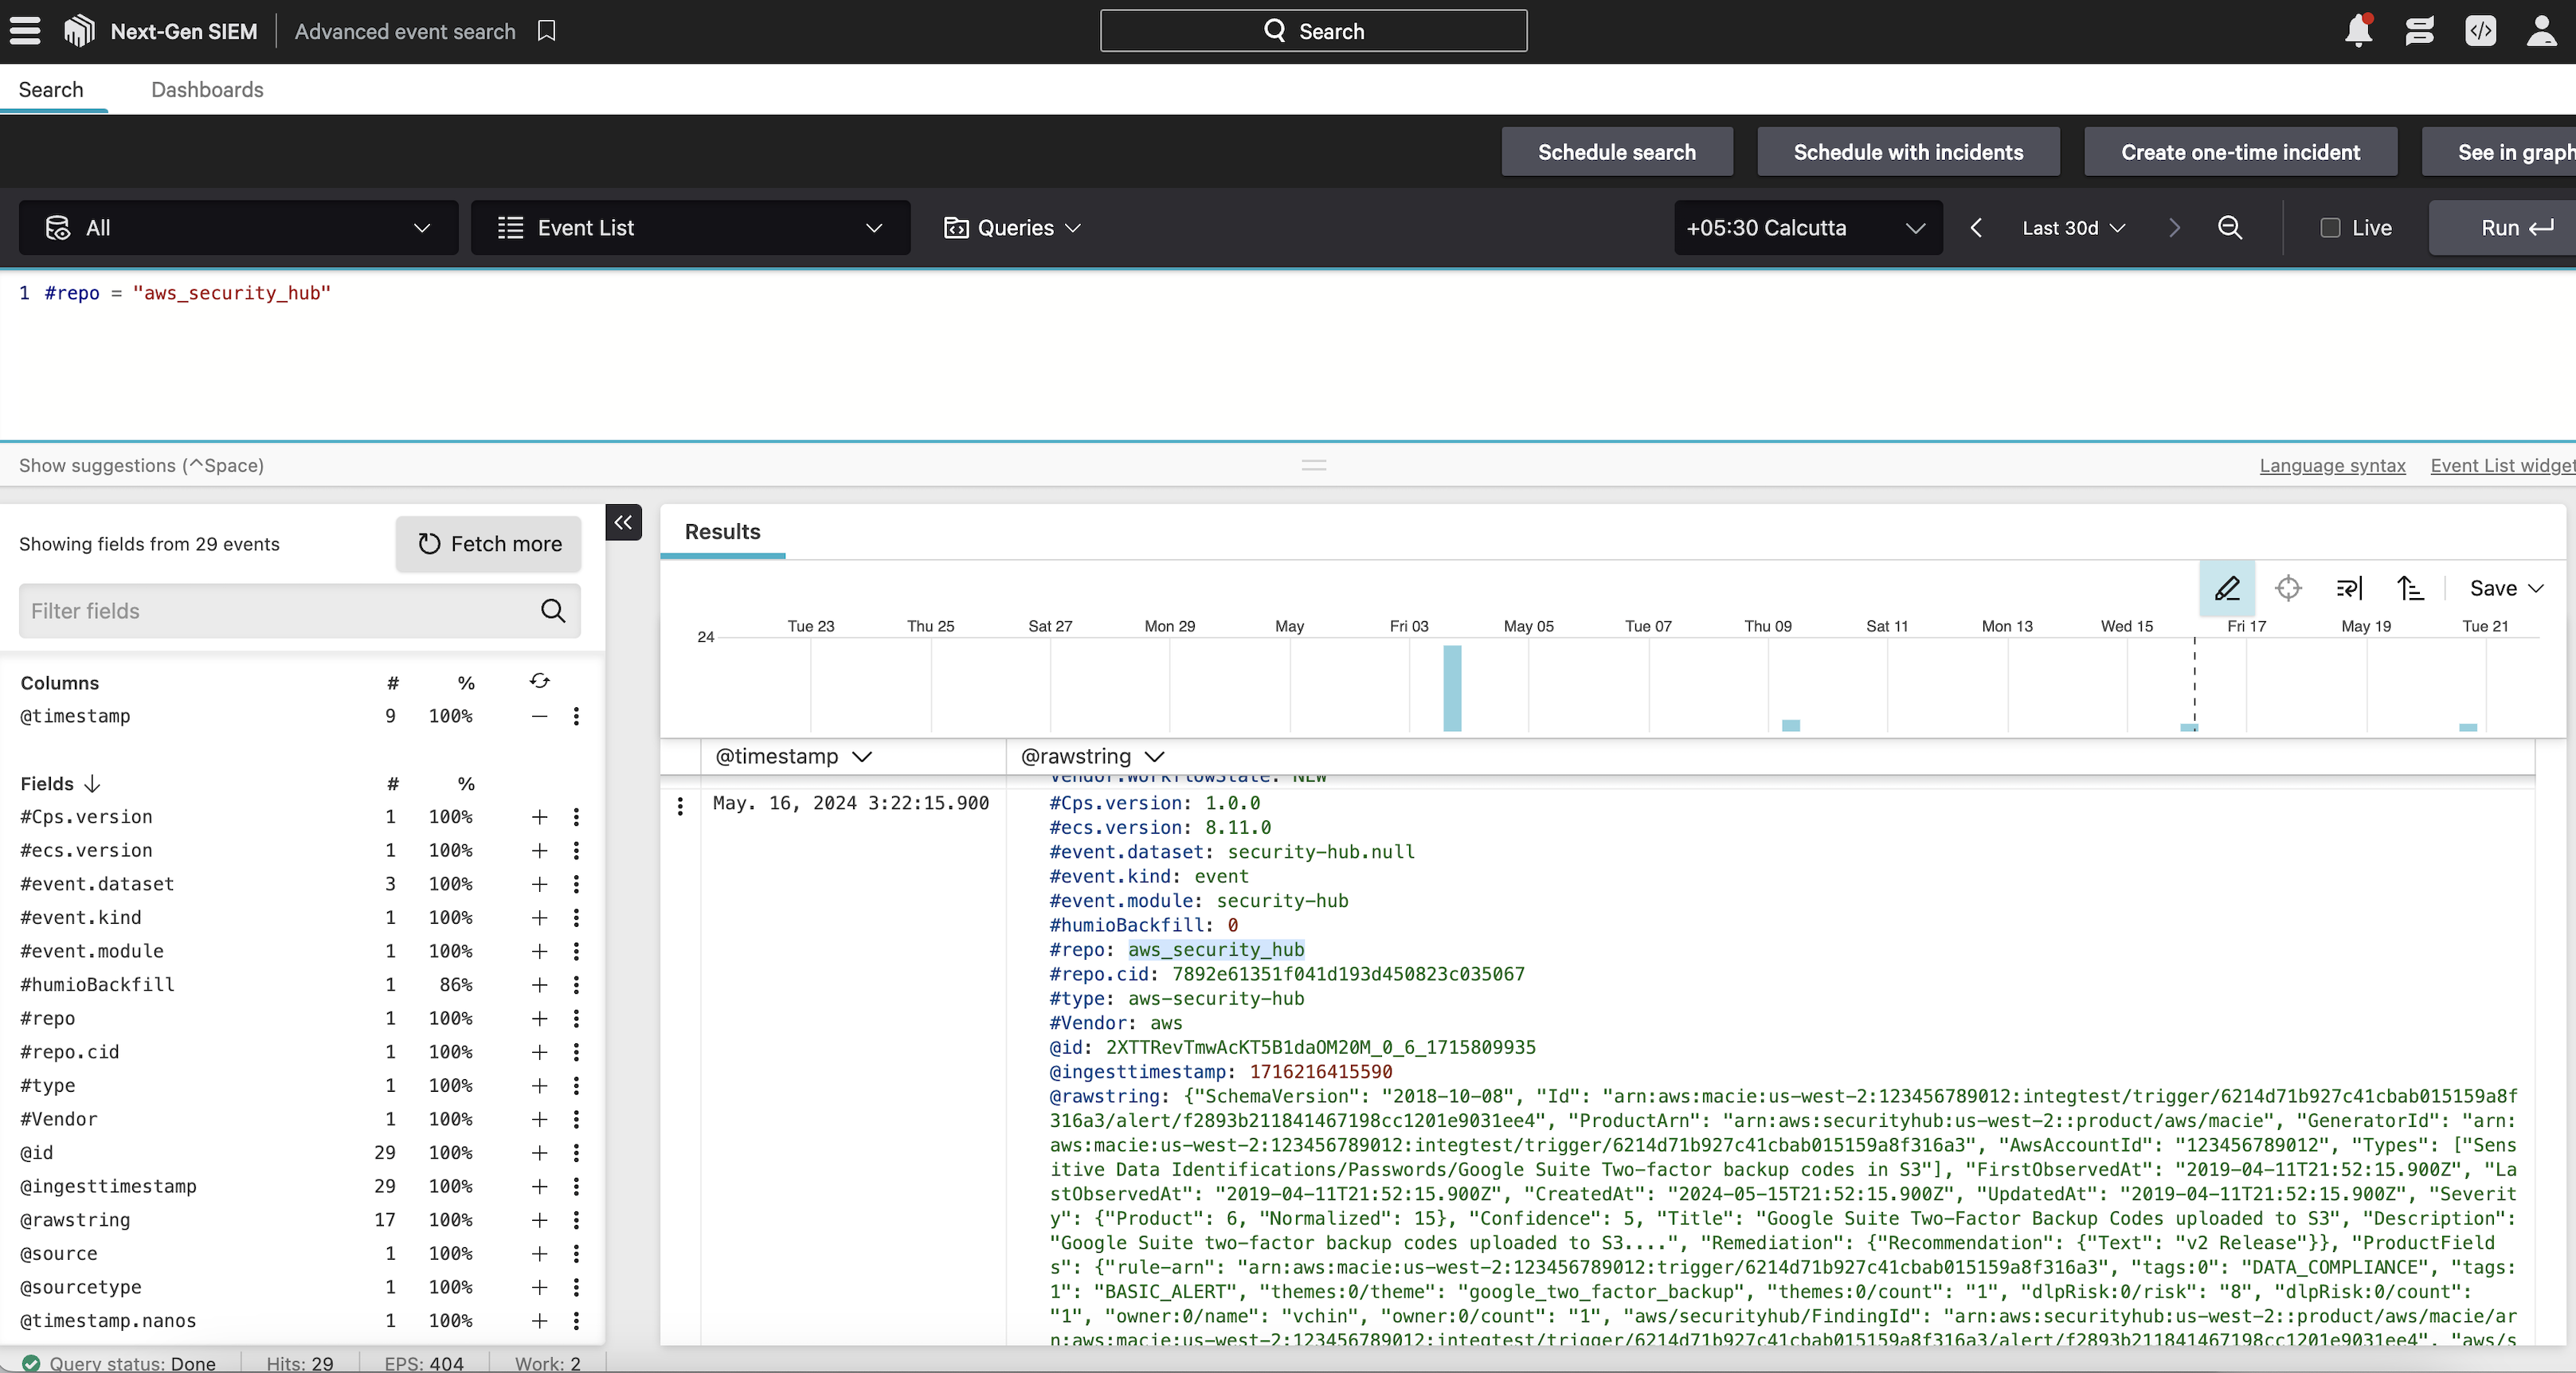Remove @timestamp from columns with minus
Viewport: 2576px width, 1373px height.
tap(539, 716)
